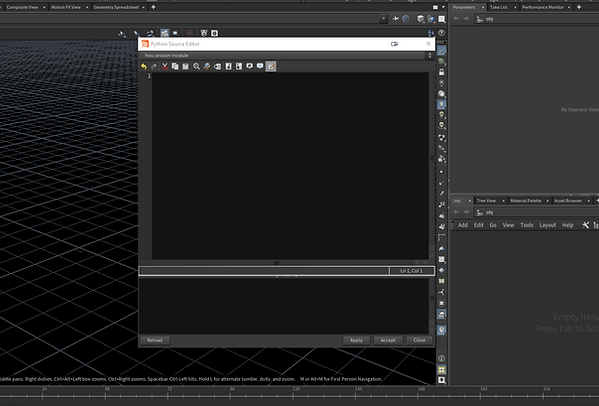Click the Close button in Python editor
The height and width of the screenshot is (406, 599).
point(419,340)
